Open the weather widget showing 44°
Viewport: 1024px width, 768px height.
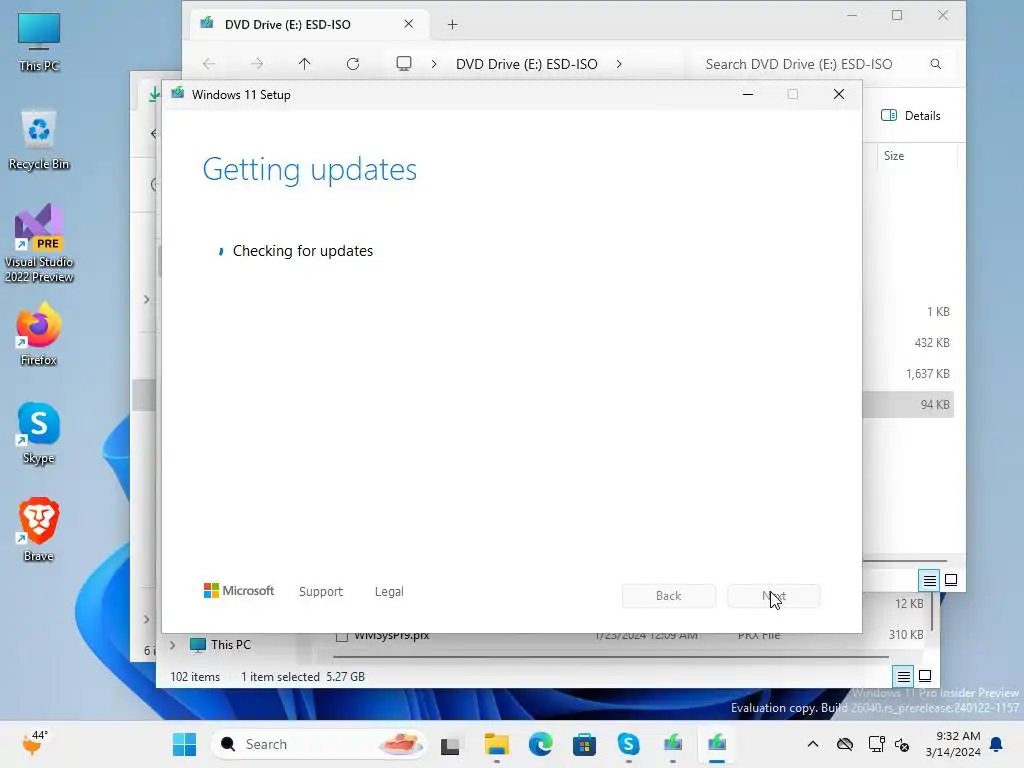coord(34,743)
